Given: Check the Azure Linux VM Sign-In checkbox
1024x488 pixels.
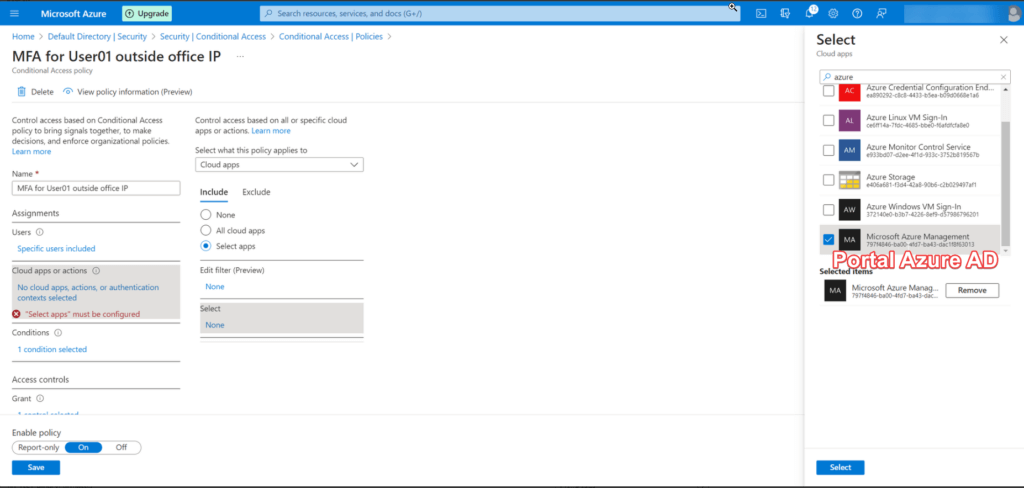Looking at the screenshot, I should 828,121.
